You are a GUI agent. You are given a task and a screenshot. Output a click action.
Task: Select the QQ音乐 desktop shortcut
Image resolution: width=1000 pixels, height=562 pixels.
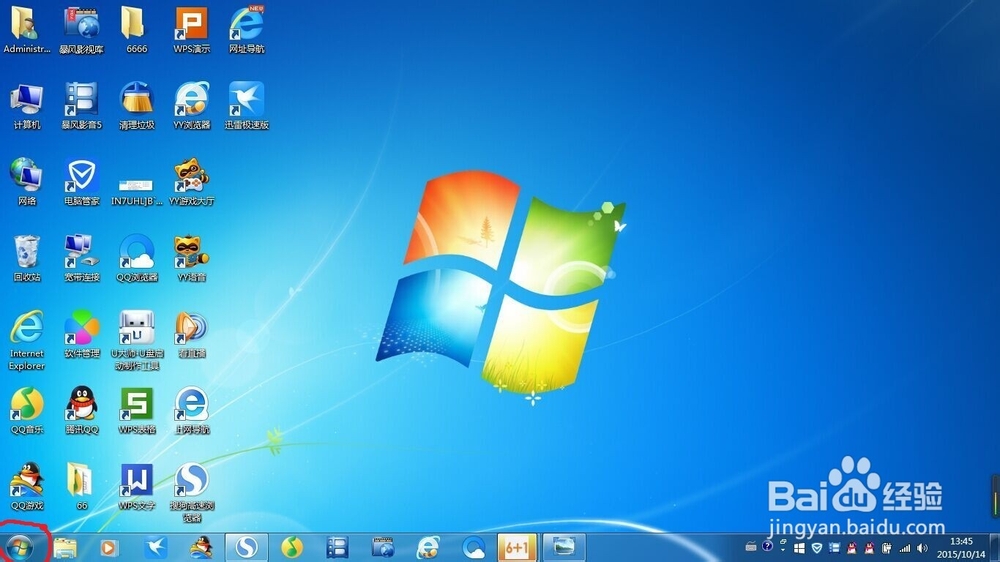(x=26, y=410)
